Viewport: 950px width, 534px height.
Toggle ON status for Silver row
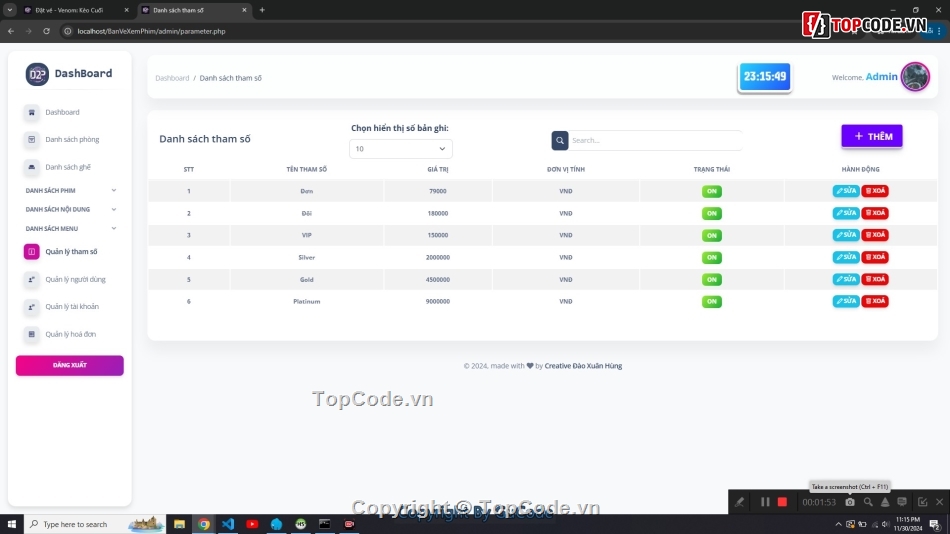point(712,258)
